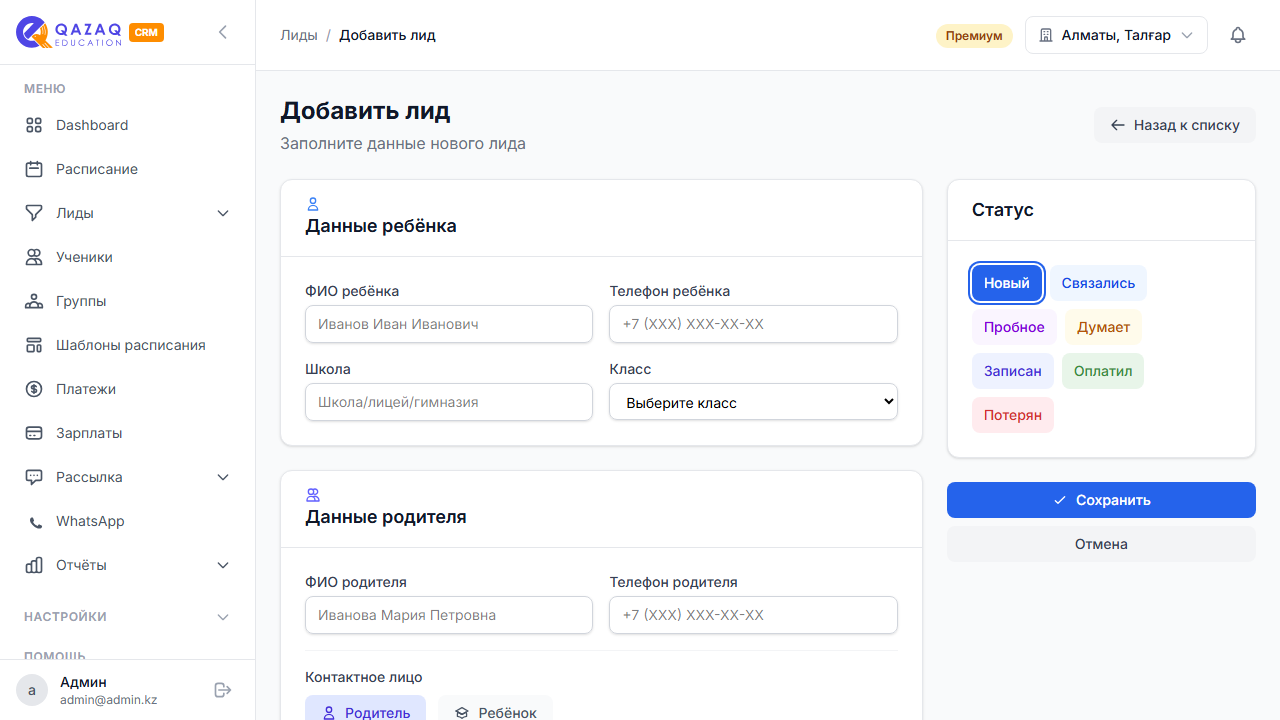The height and width of the screenshot is (720, 1280).
Task: Click the admin@admin.kz email text
Action: tap(109, 700)
